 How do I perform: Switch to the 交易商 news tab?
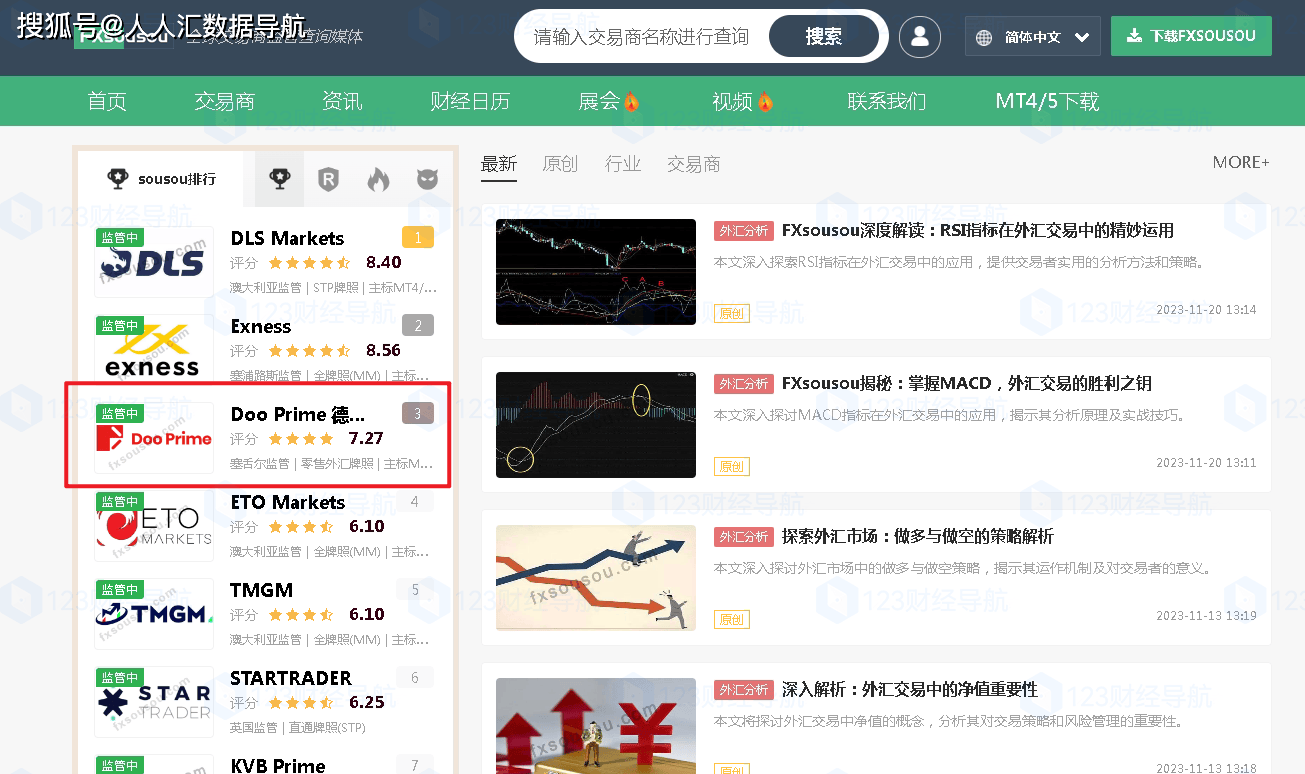click(694, 164)
